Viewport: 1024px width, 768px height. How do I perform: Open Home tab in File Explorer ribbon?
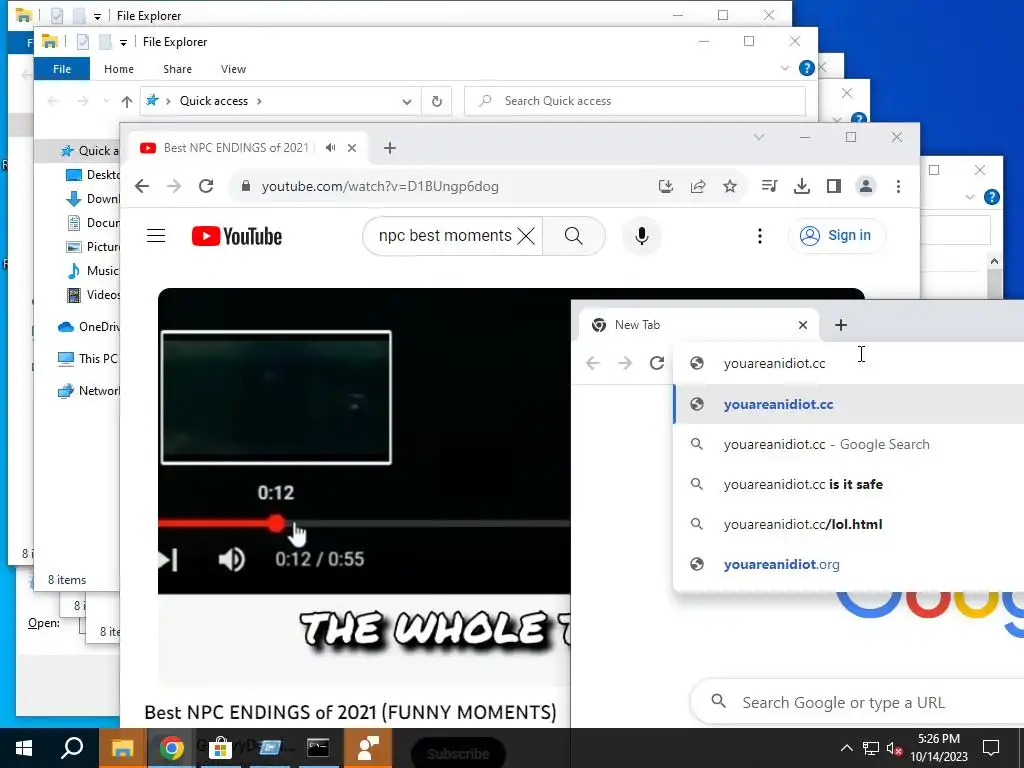(119, 69)
